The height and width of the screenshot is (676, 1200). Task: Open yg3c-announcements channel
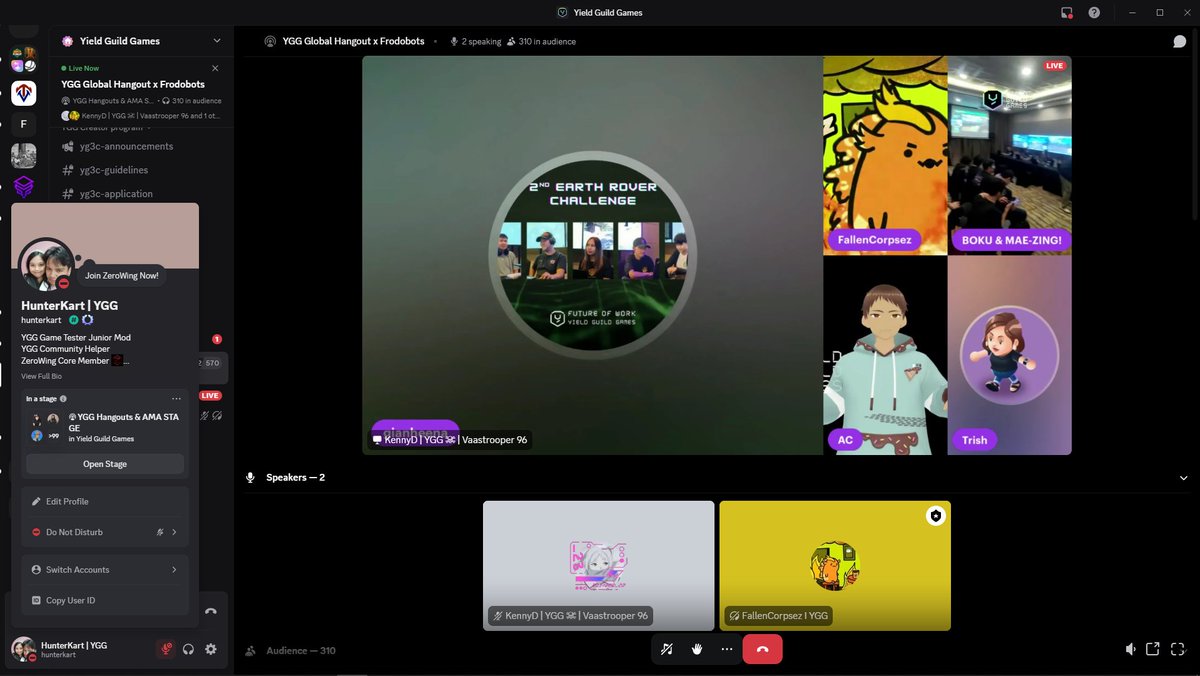[x=126, y=146]
